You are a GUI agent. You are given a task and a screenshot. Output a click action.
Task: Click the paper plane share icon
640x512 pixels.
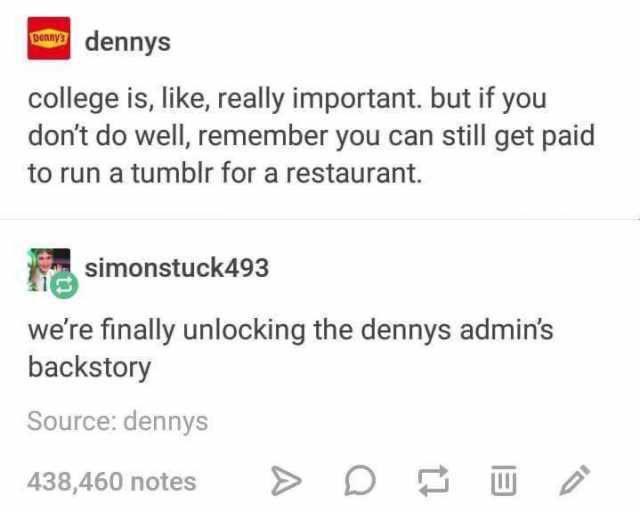coord(287,481)
